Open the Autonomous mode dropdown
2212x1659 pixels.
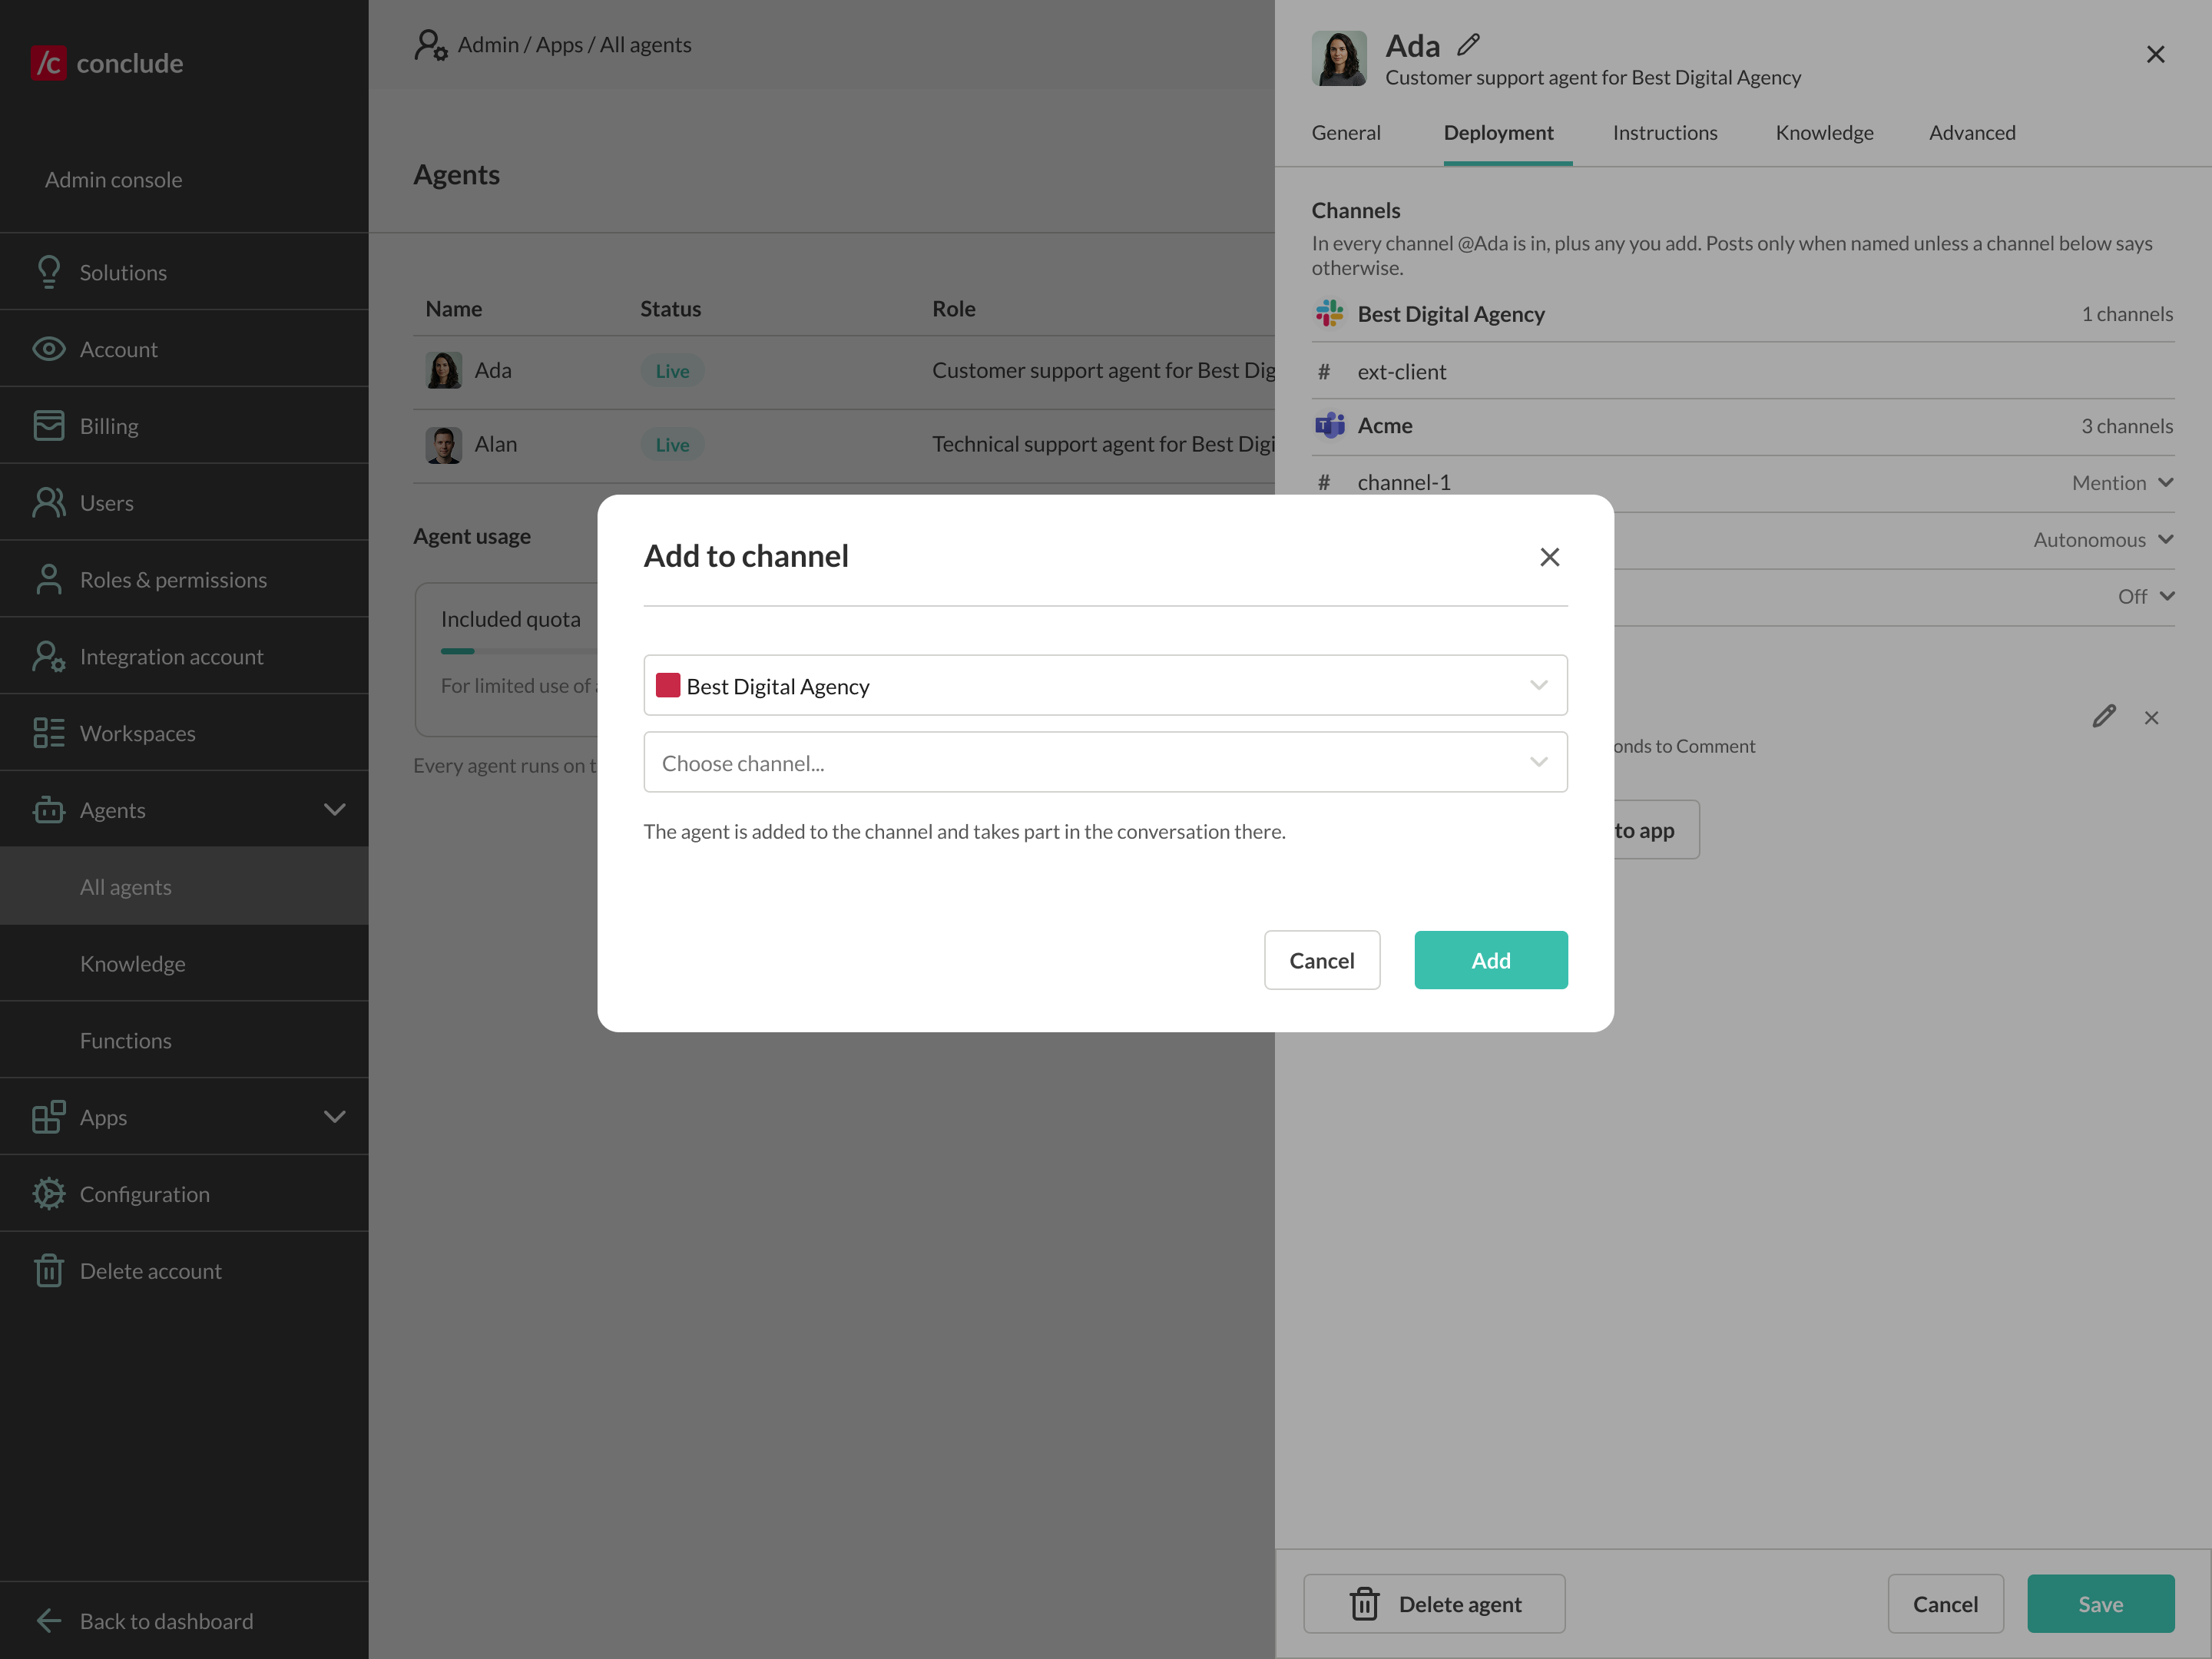2104,540
